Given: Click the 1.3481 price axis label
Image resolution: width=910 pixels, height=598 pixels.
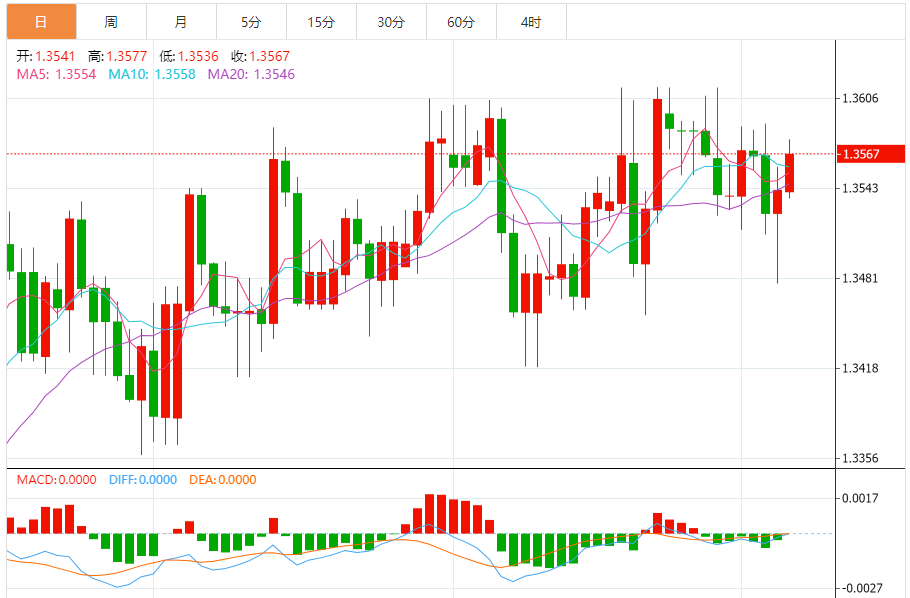Looking at the screenshot, I should [861, 278].
